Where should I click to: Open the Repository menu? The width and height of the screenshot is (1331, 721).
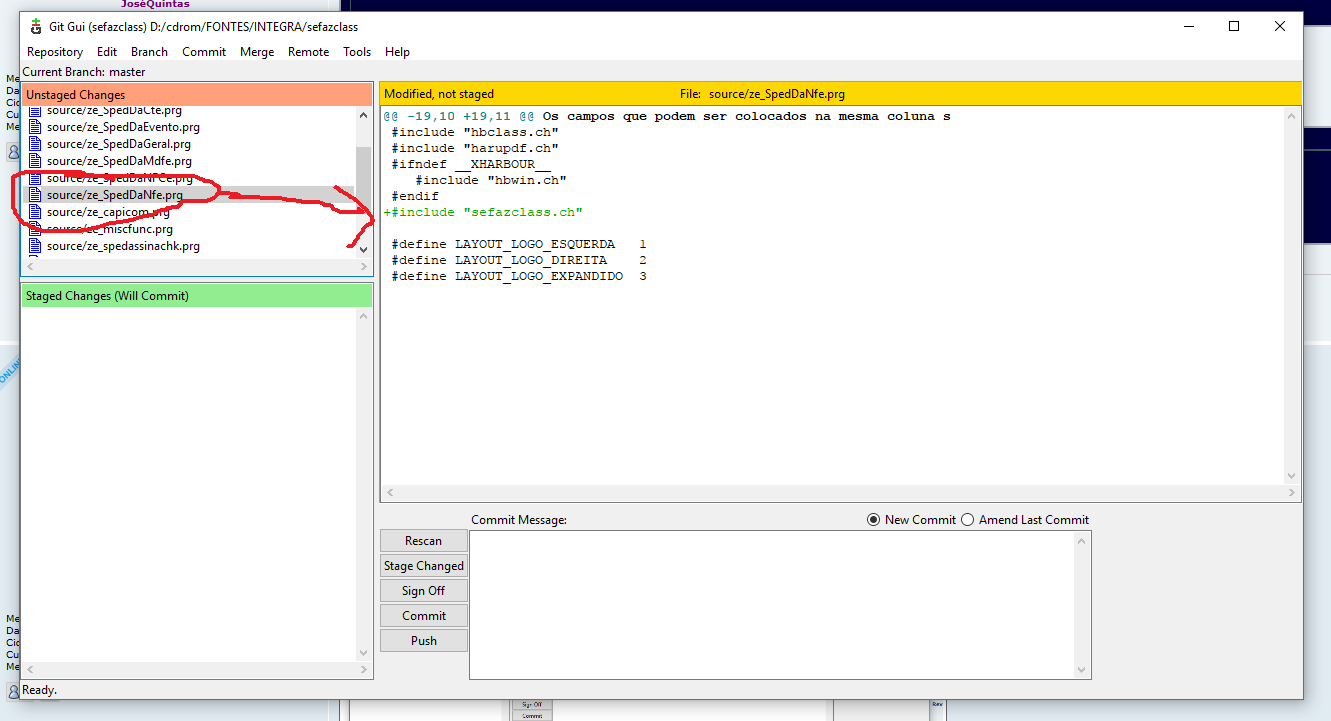(55, 52)
